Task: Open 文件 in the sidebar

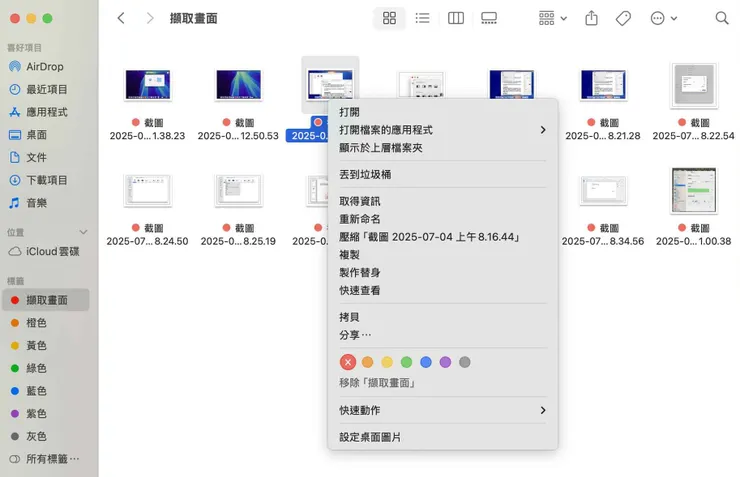Action: (45, 157)
